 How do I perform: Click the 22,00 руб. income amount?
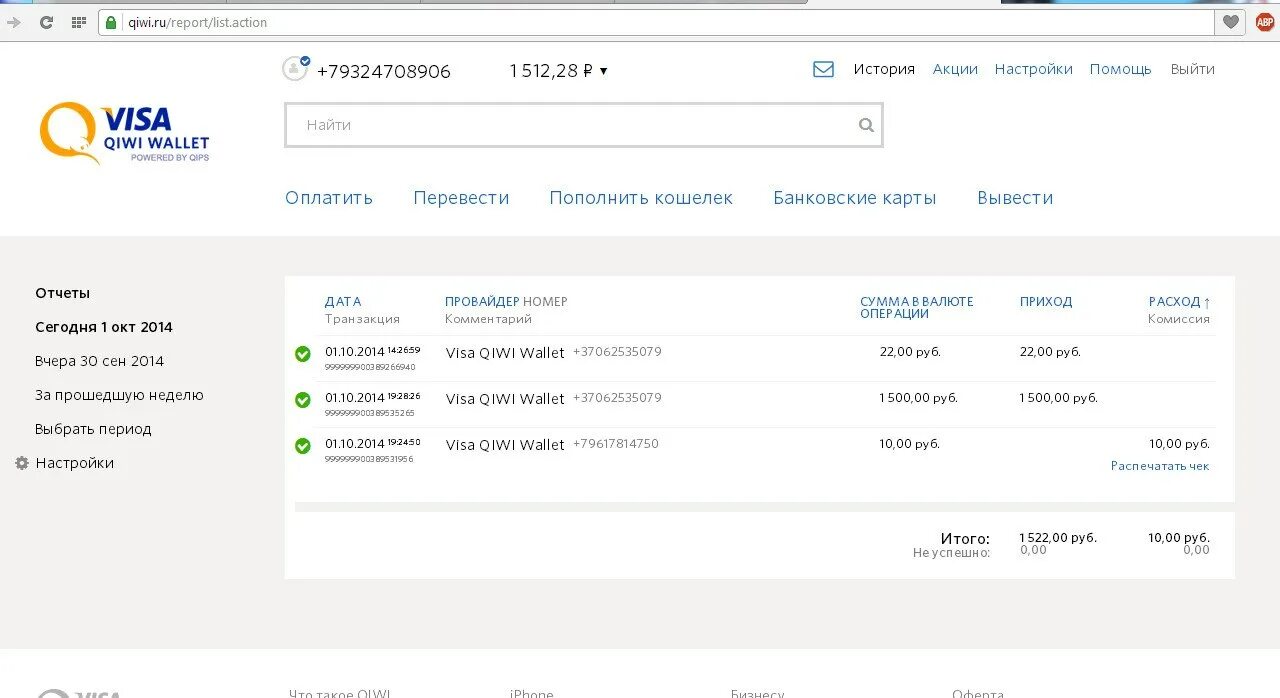[1050, 352]
